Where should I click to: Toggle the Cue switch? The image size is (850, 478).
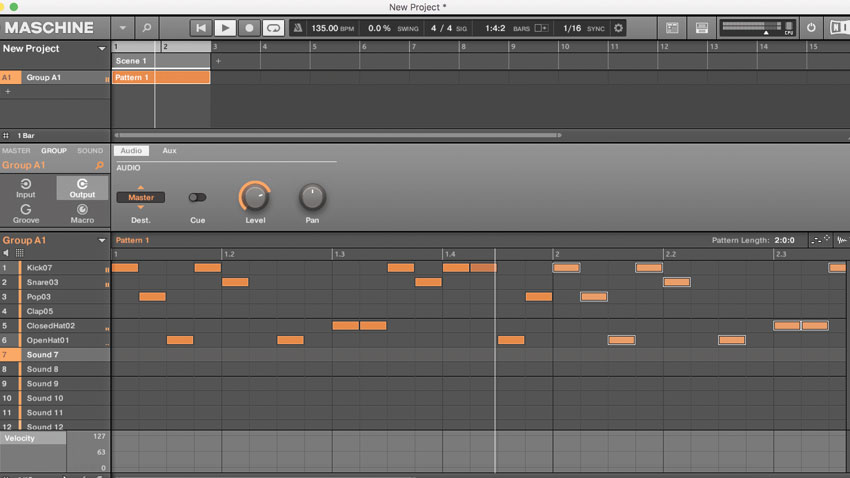click(197, 197)
